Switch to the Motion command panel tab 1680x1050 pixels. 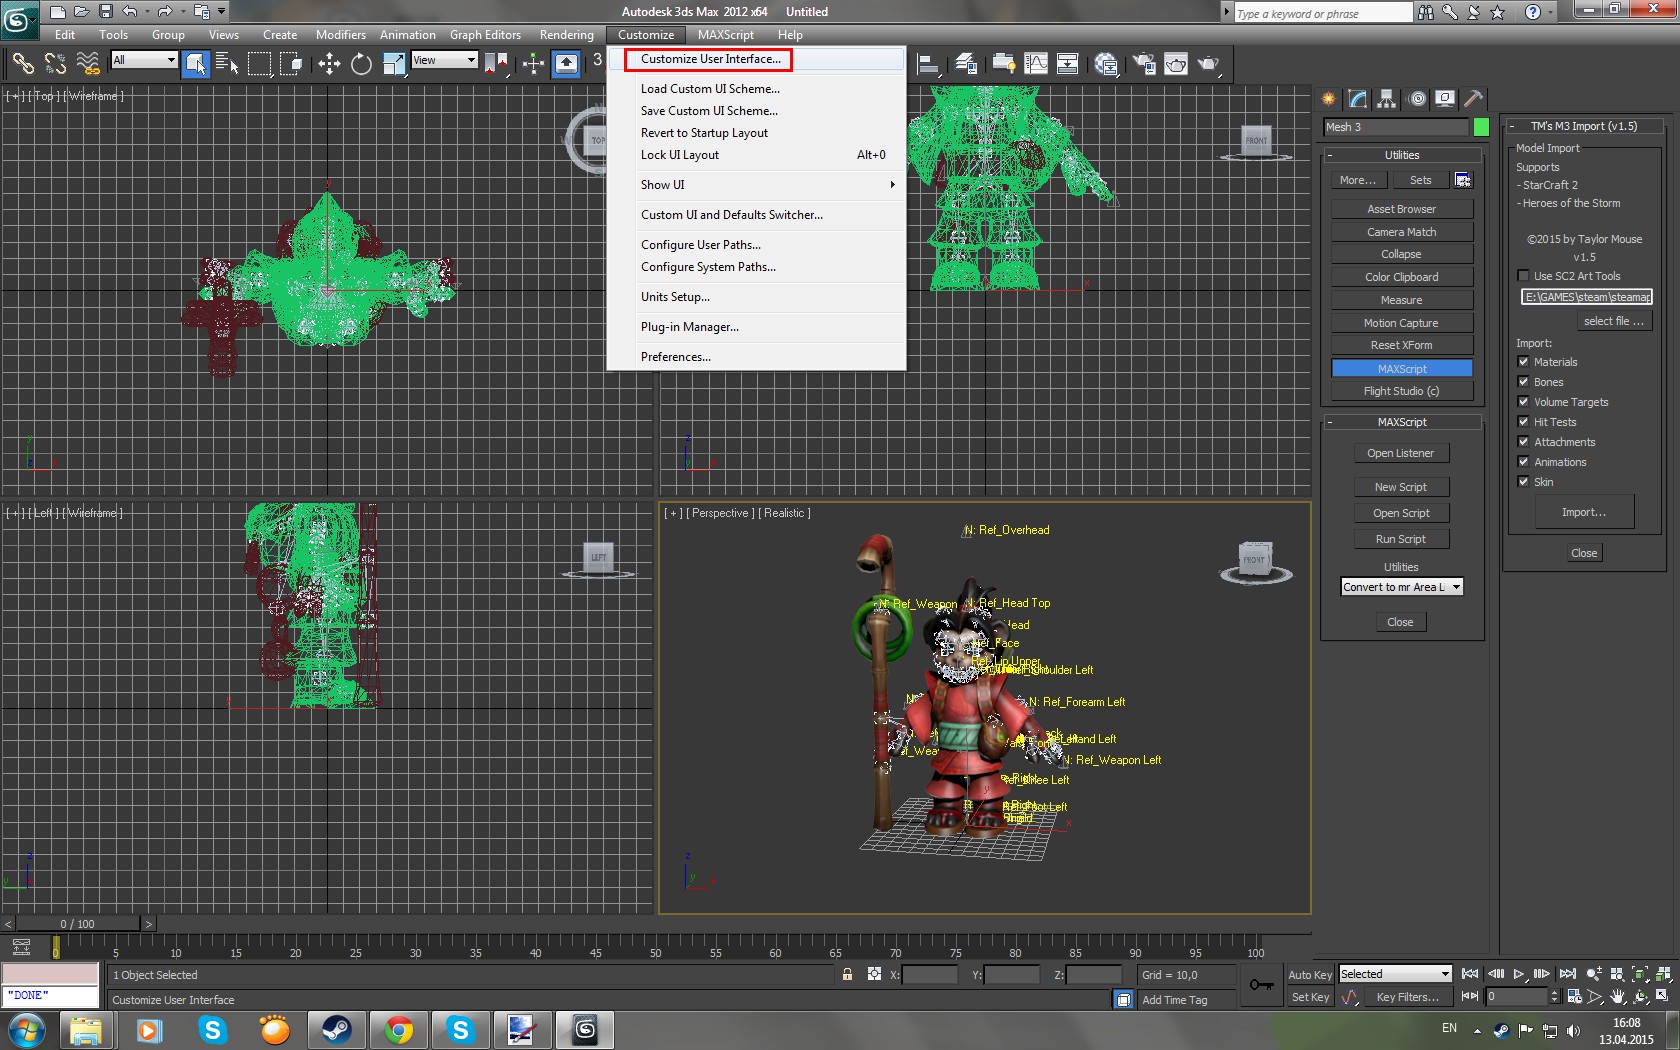click(1417, 98)
